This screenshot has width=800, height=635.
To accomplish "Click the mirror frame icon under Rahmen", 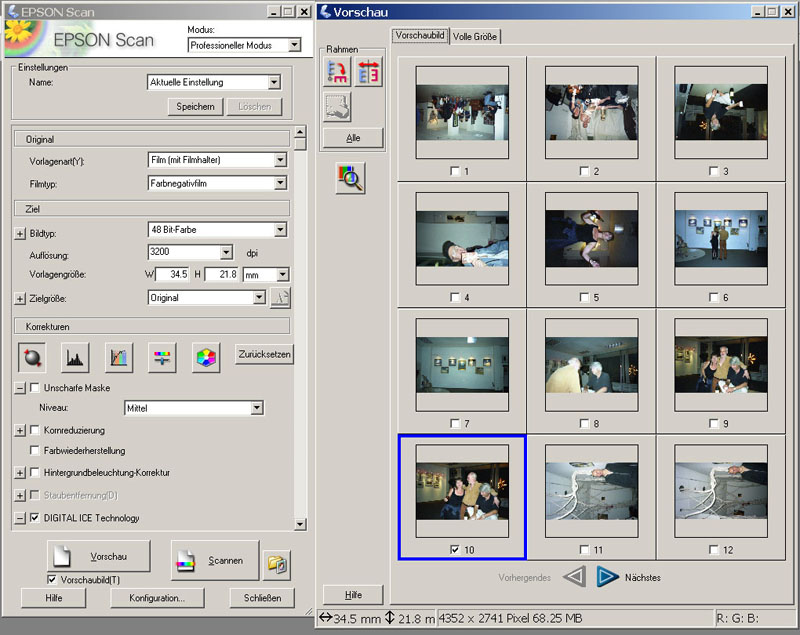I will (x=367, y=72).
